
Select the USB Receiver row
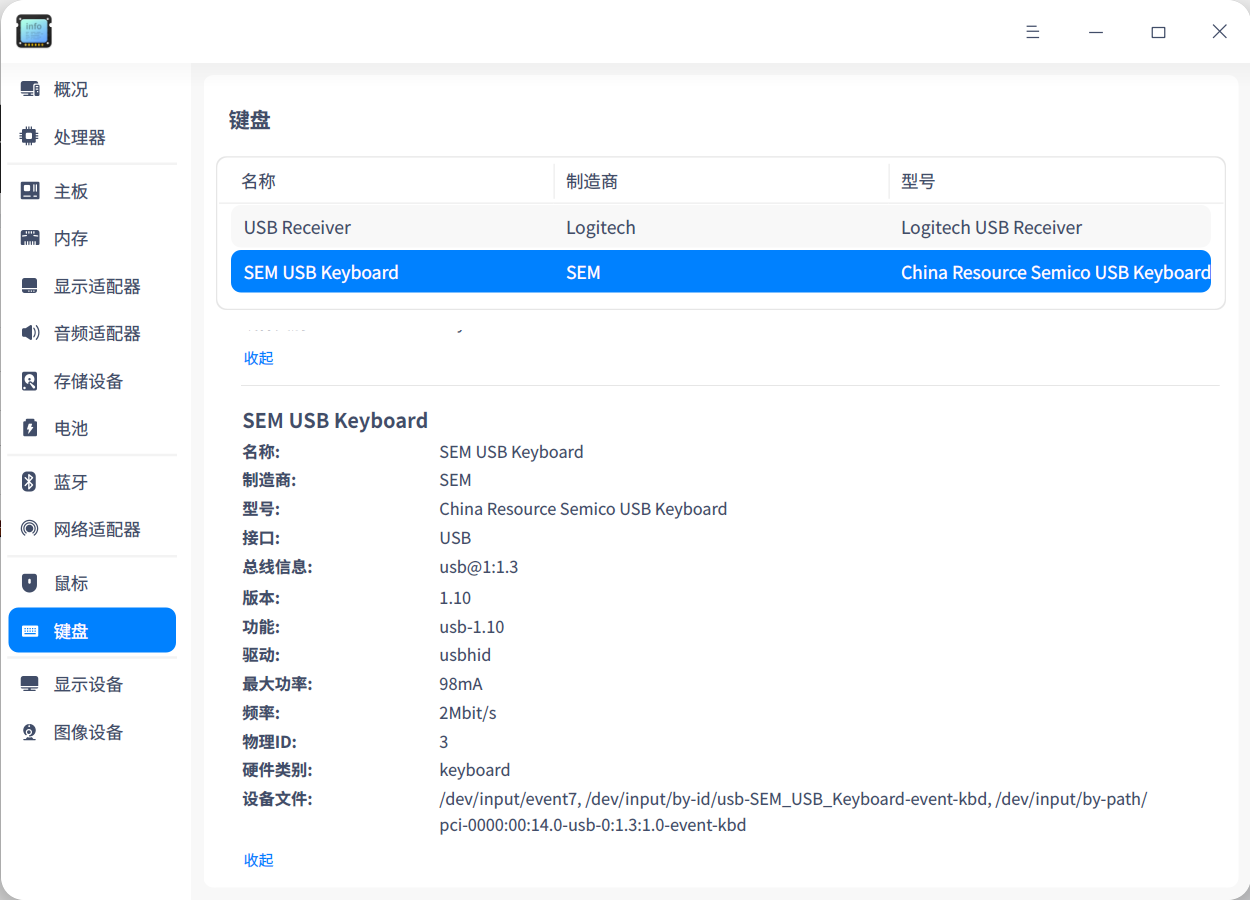tap(720, 228)
